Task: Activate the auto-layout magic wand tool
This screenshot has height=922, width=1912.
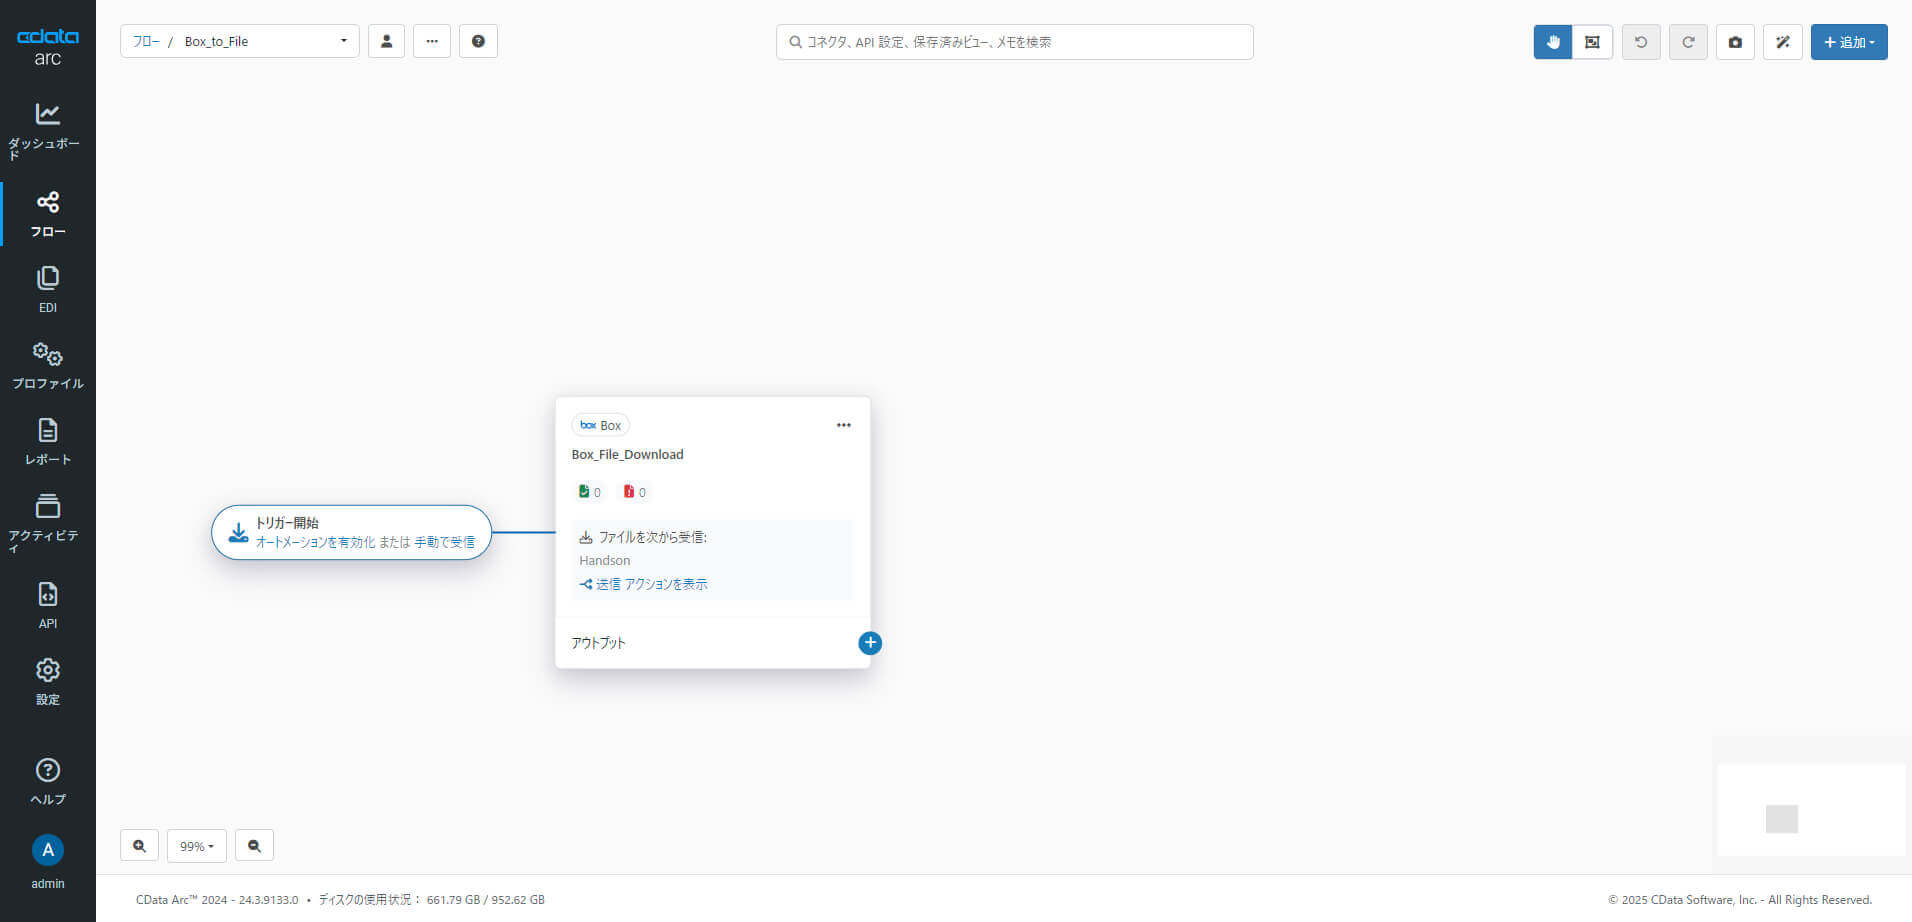Action: (x=1782, y=42)
